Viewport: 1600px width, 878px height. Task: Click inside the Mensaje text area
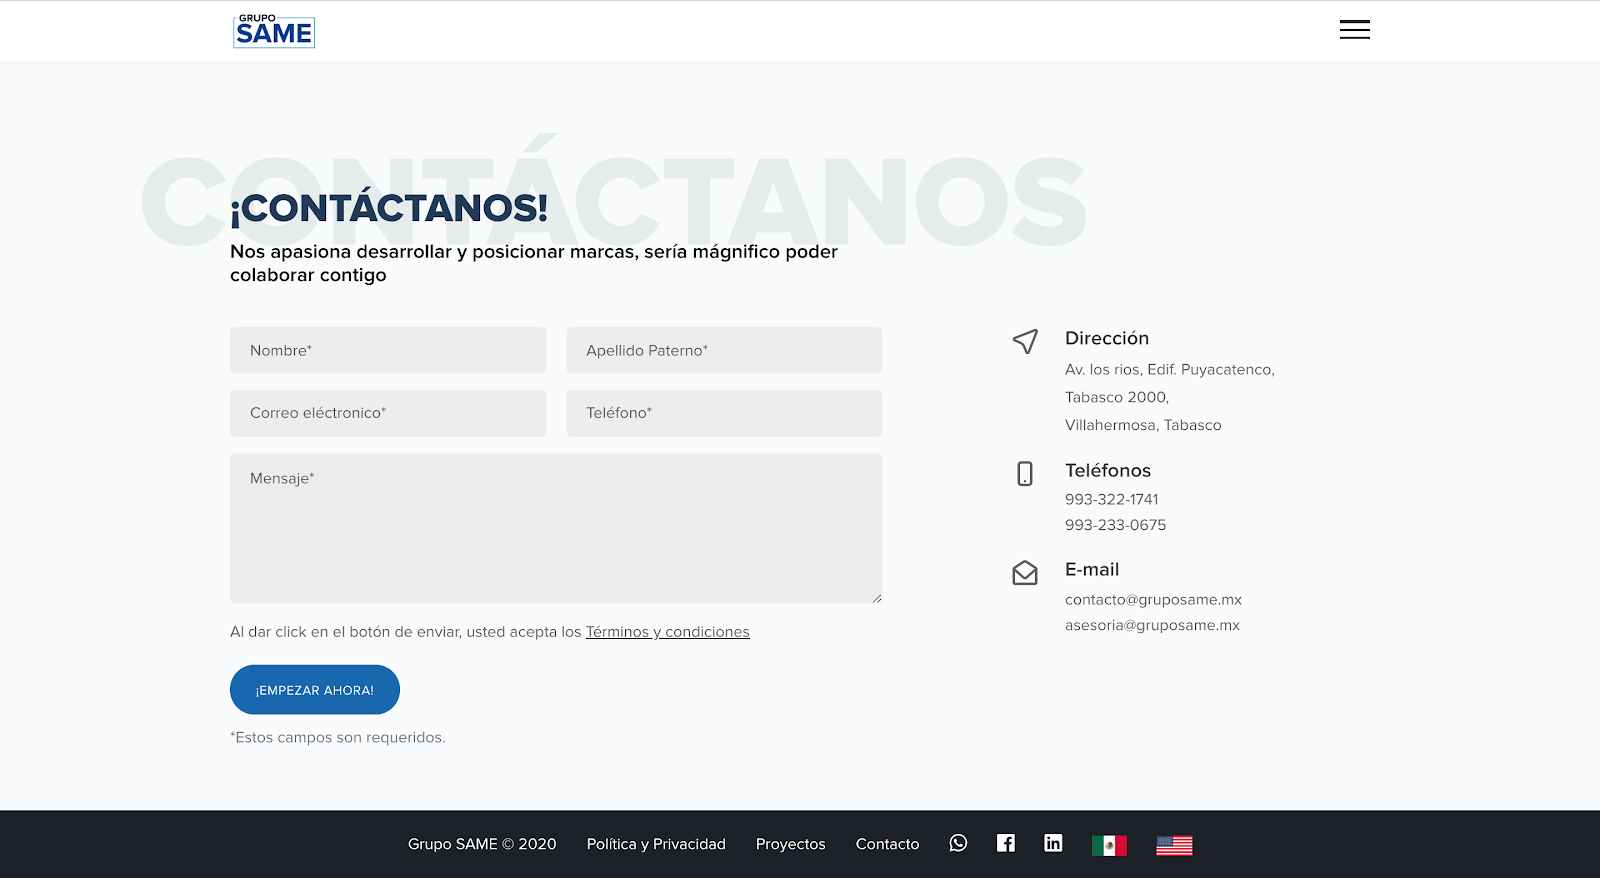point(556,528)
